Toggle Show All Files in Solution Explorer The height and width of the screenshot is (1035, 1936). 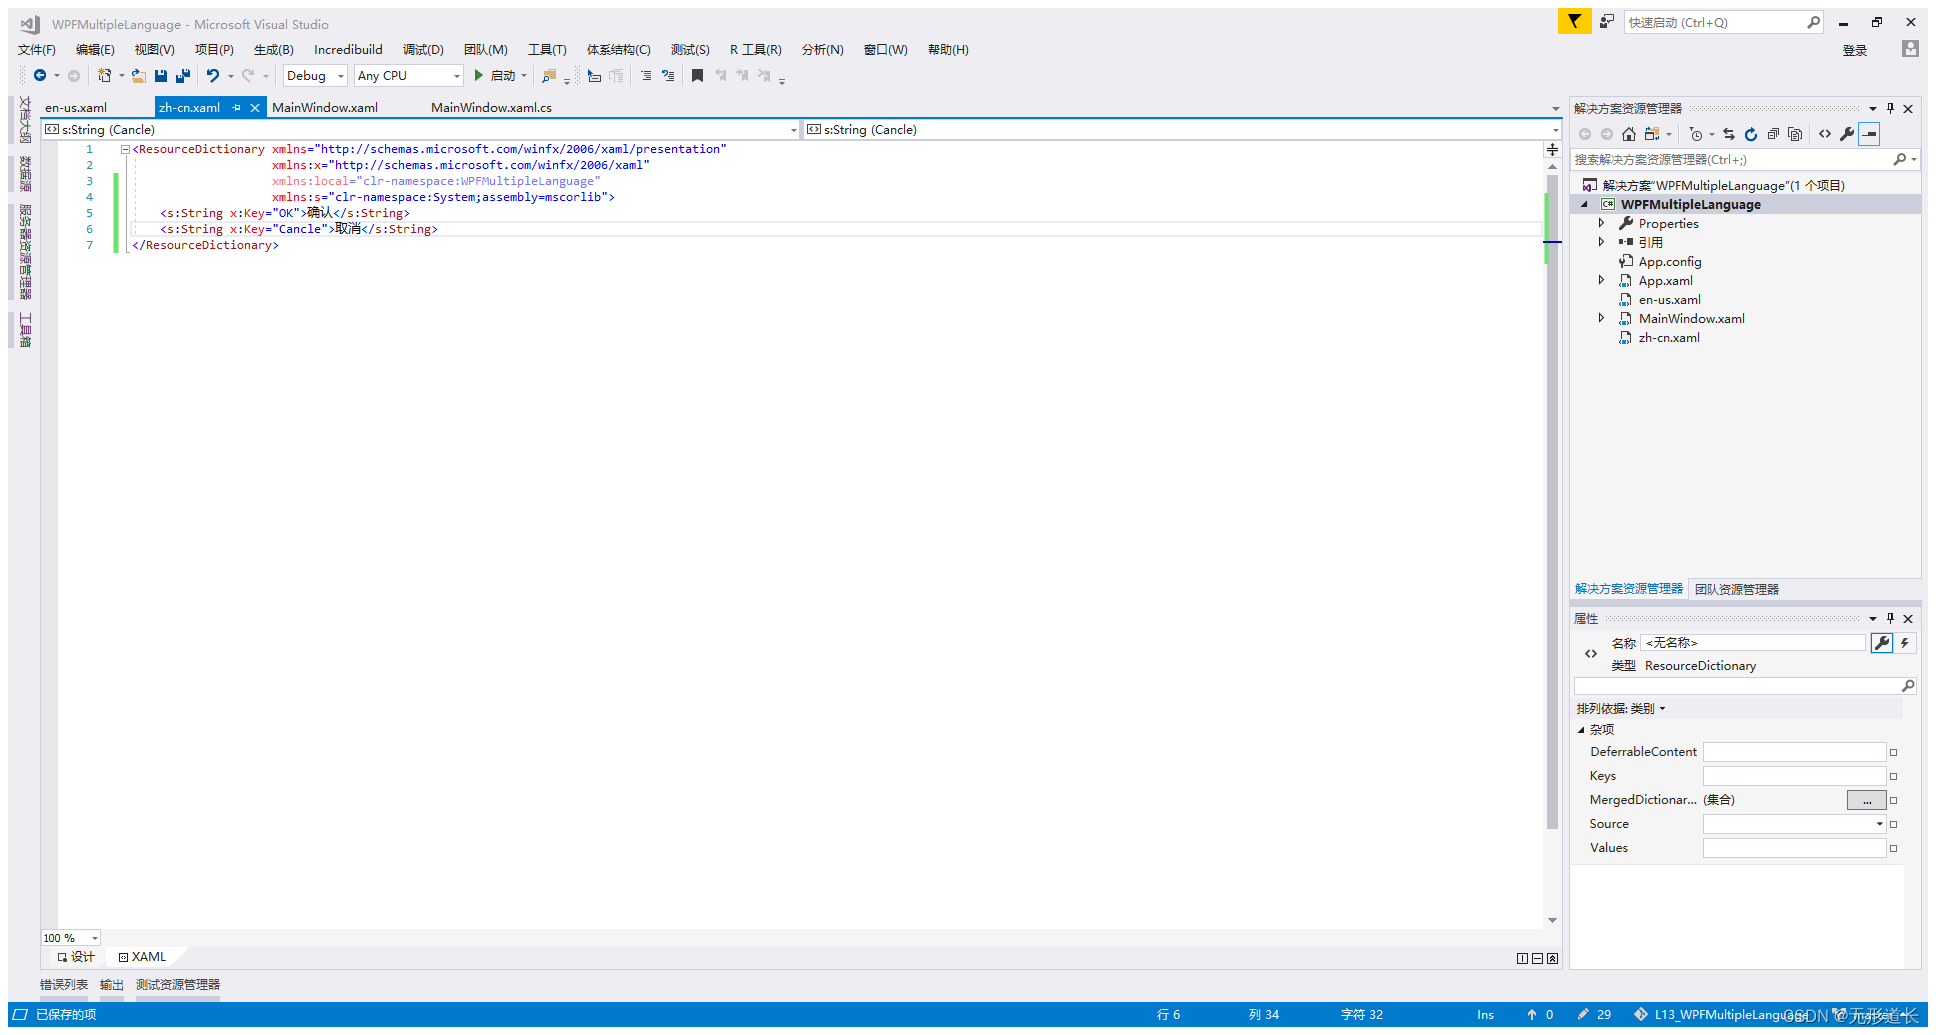pos(1795,134)
